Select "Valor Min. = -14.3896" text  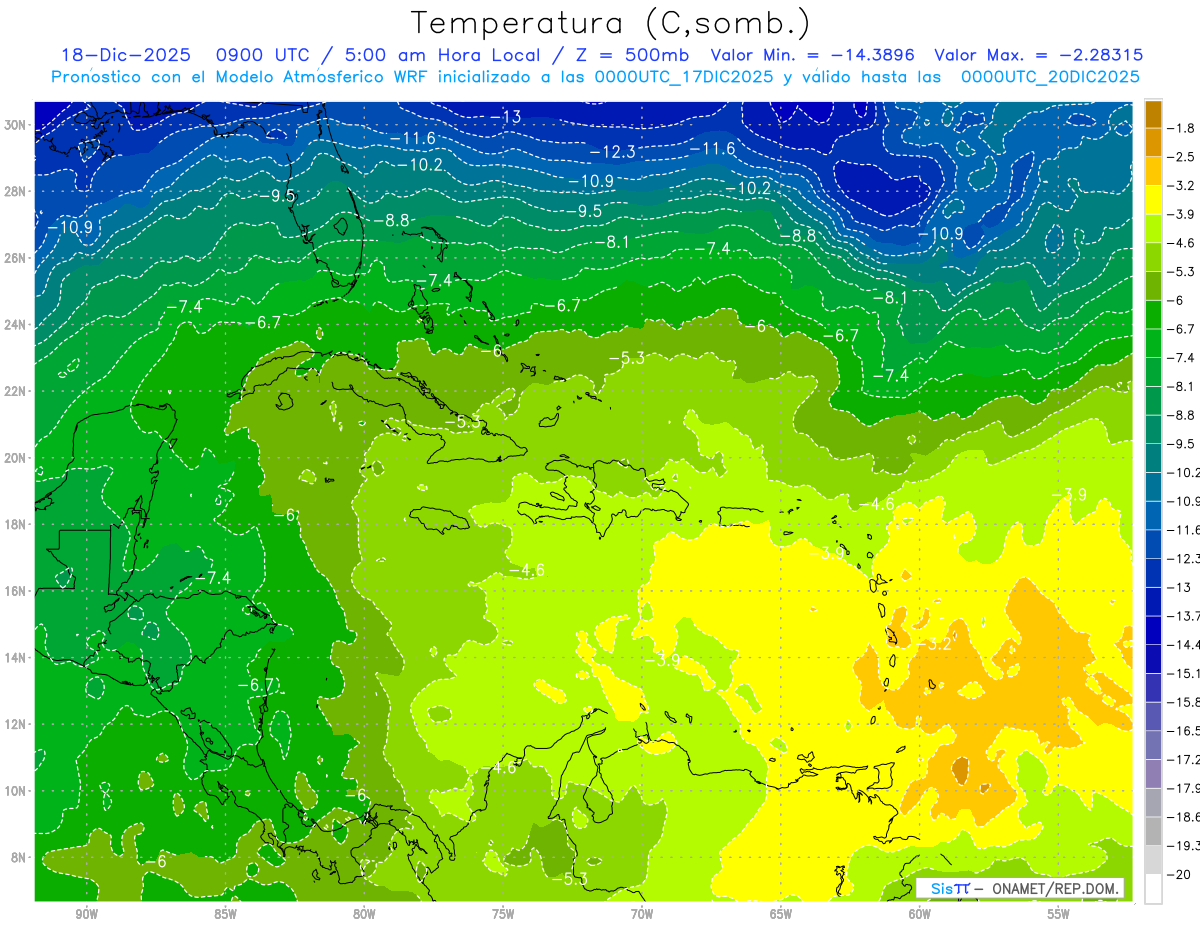point(813,55)
